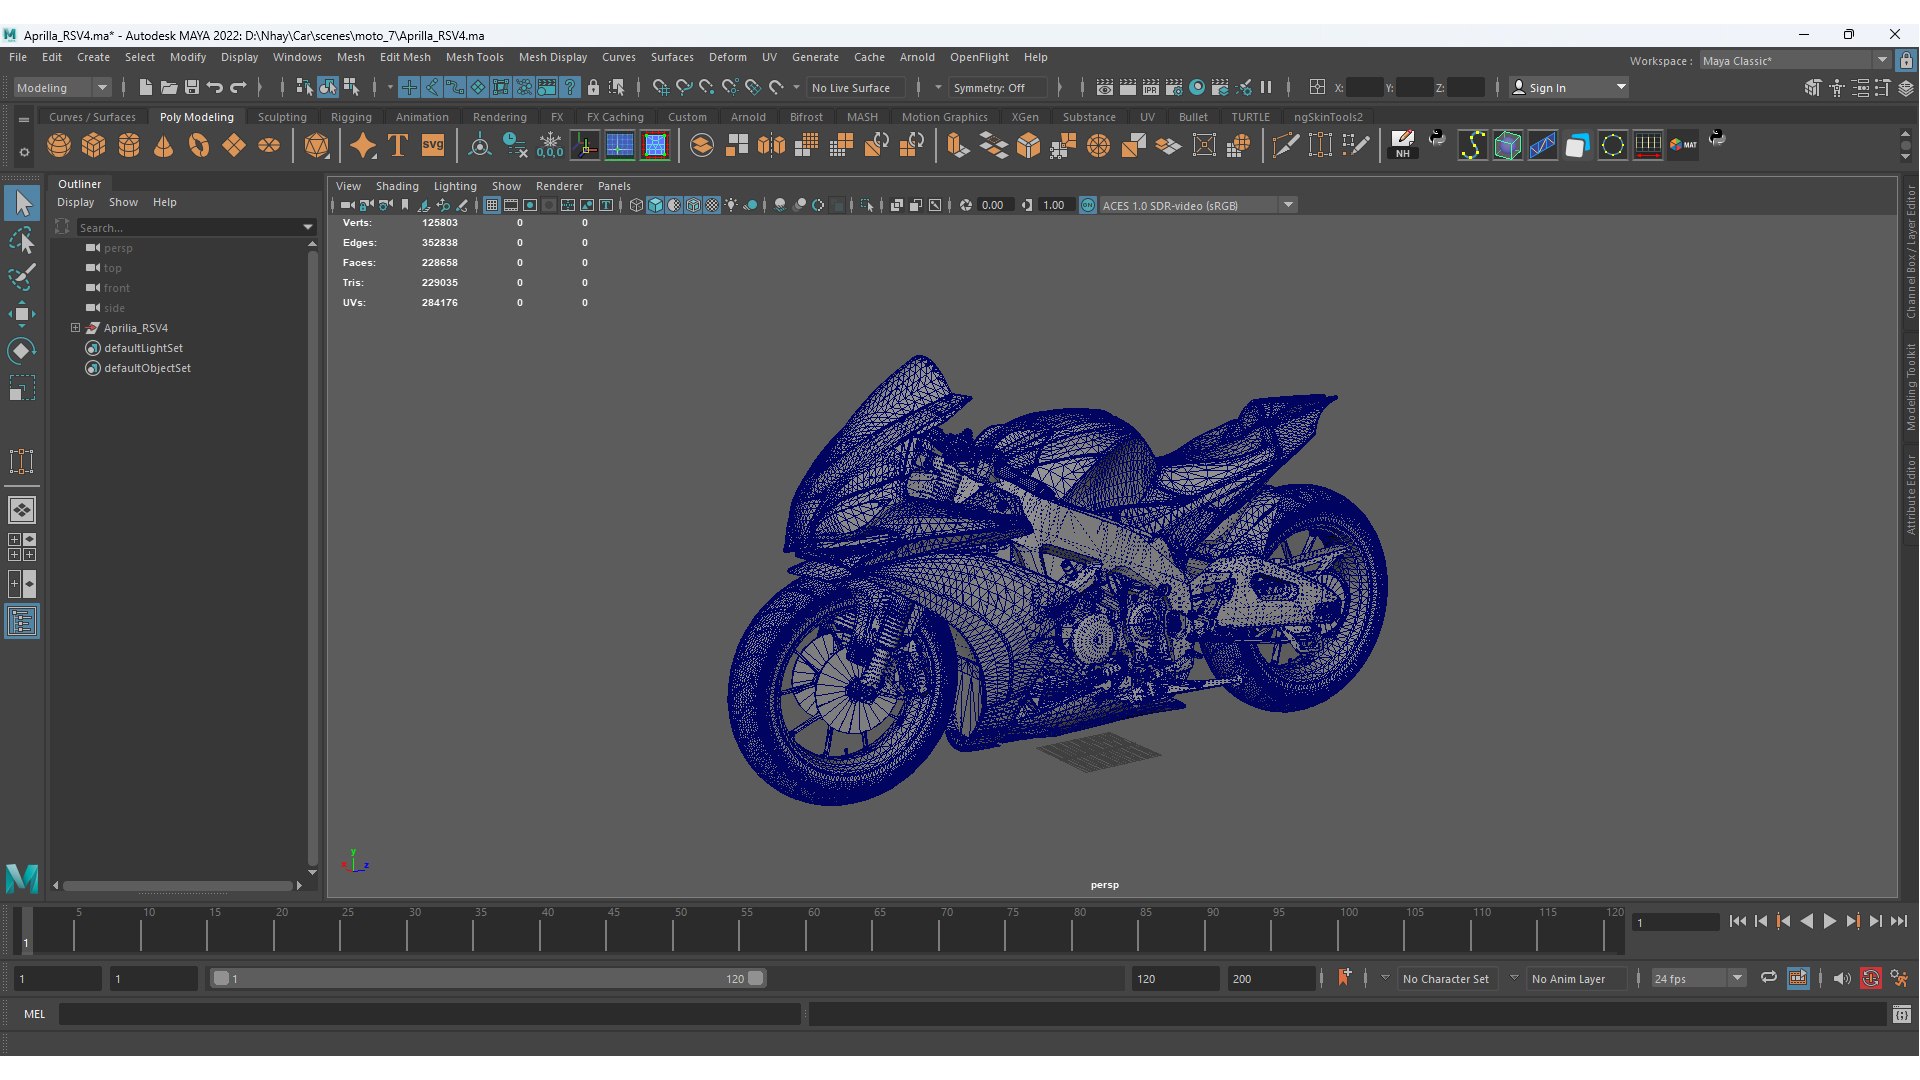The width and height of the screenshot is (1920, 1080).
Task: Open the Edit Mesh menu
Action: 405,57
